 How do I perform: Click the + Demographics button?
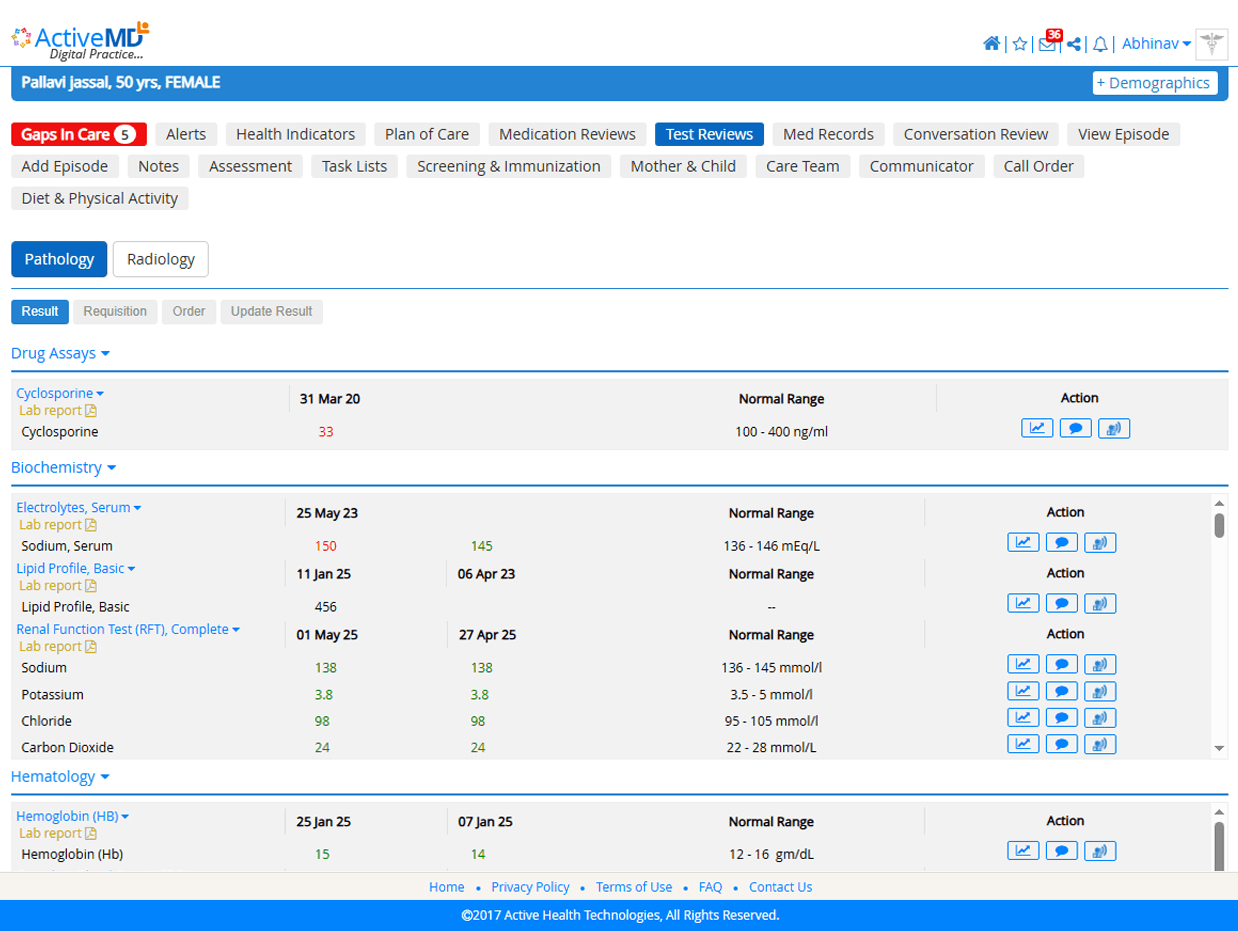[1154, 83]
